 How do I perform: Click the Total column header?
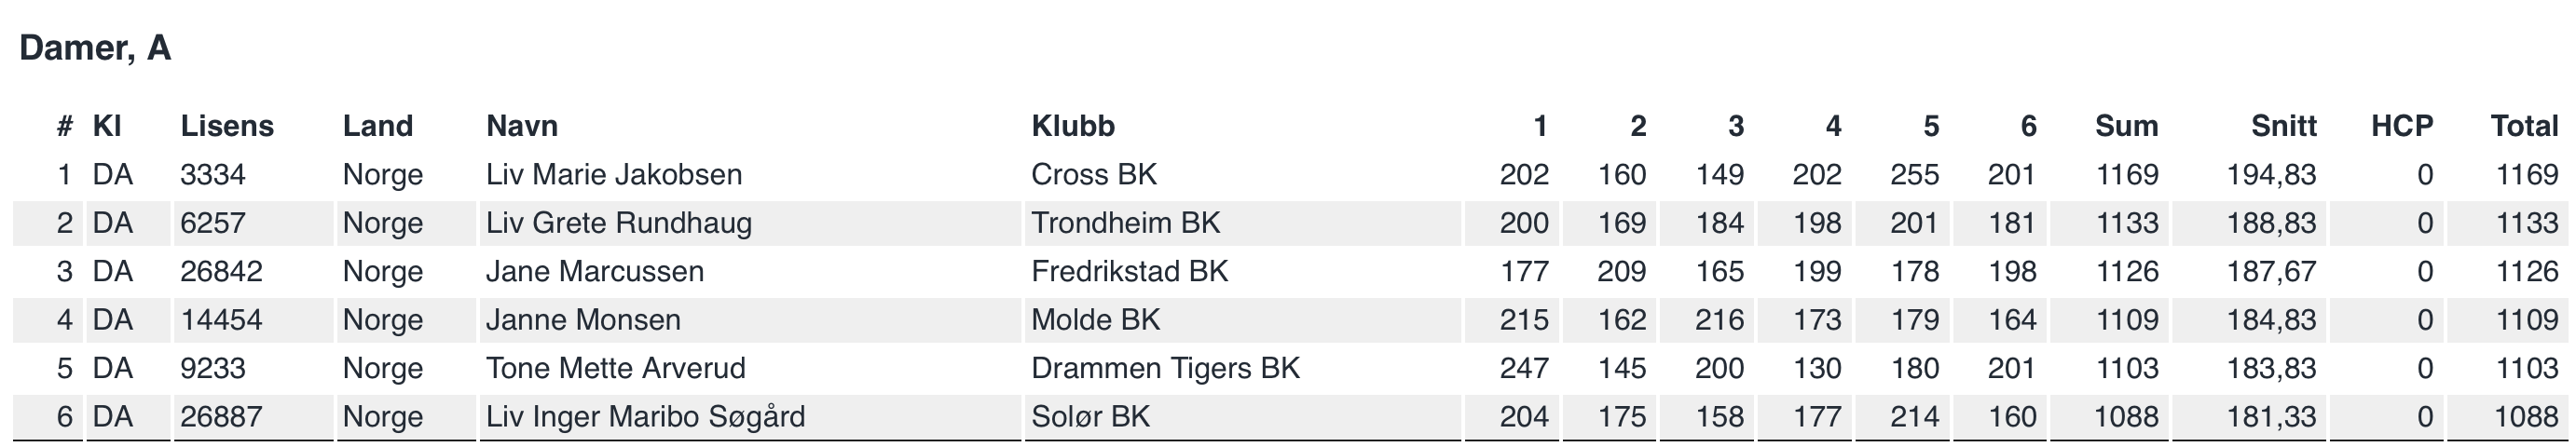[x=2524, y=126]
